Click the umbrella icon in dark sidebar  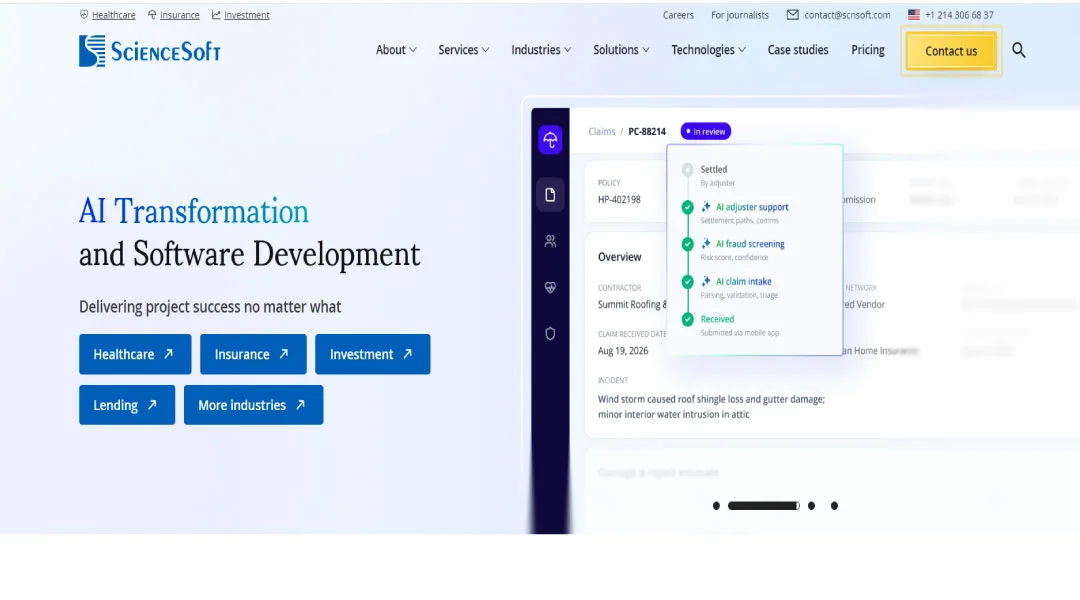pyautogui.click(x=550, y=140)
